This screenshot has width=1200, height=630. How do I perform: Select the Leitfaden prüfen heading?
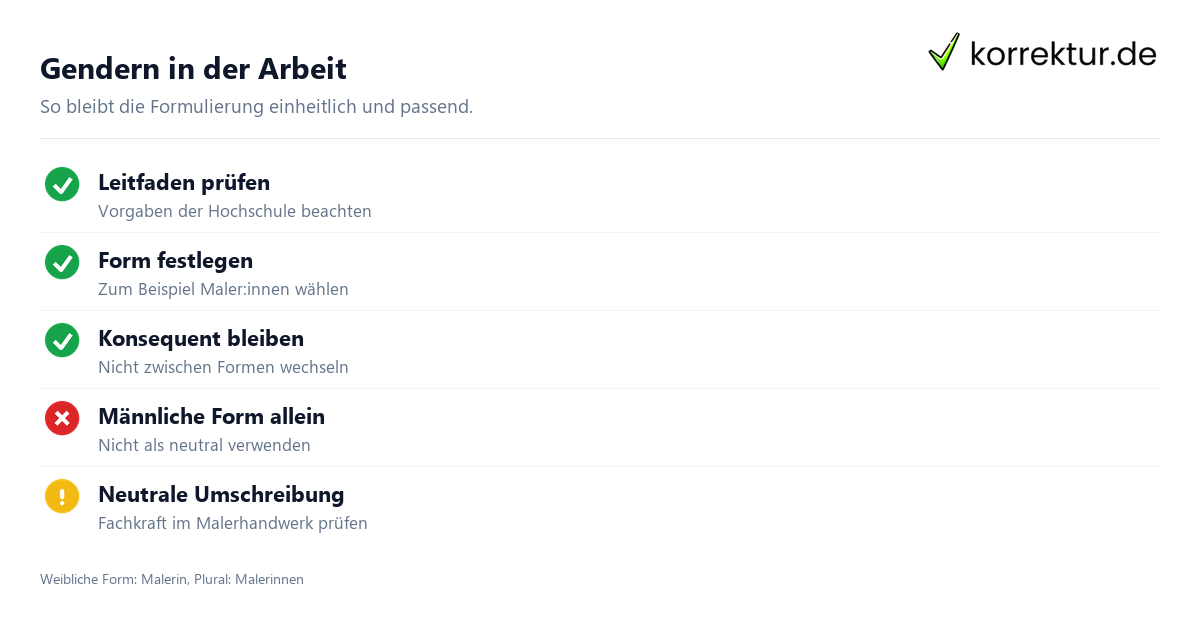click(x=184, y=183)
